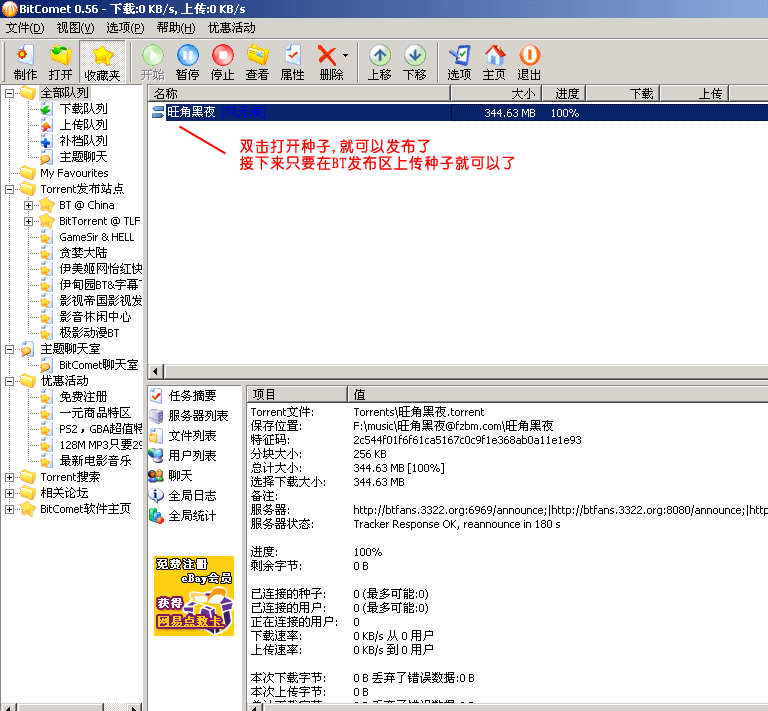Switch to the 用户列表 tab
Screen dimensions: 768x711
pyautogui.click(x=192, y=456)
